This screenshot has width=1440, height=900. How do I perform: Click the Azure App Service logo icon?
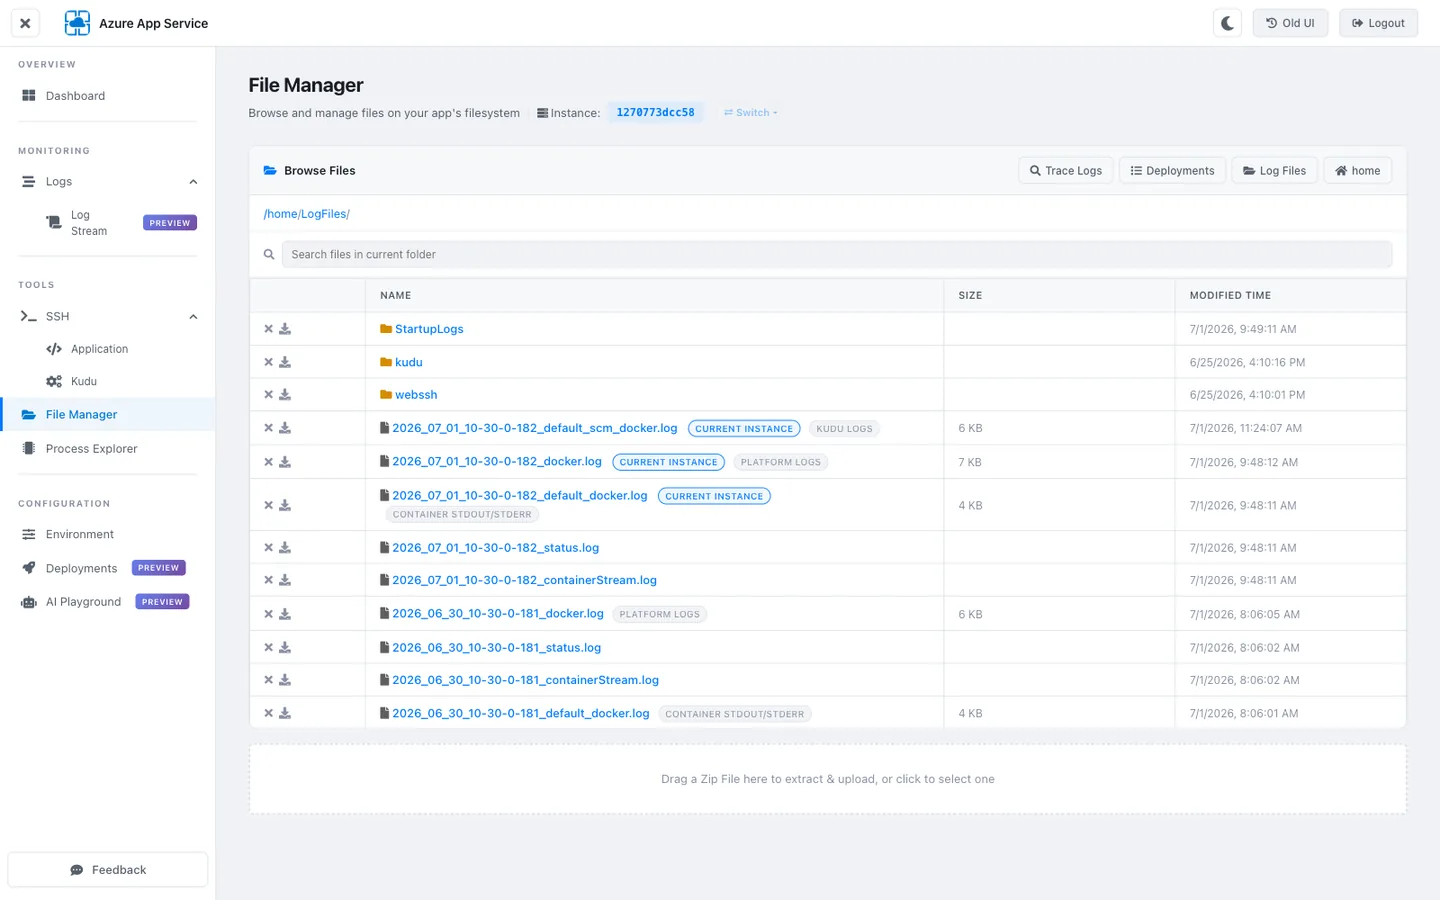tap(77, 23)
